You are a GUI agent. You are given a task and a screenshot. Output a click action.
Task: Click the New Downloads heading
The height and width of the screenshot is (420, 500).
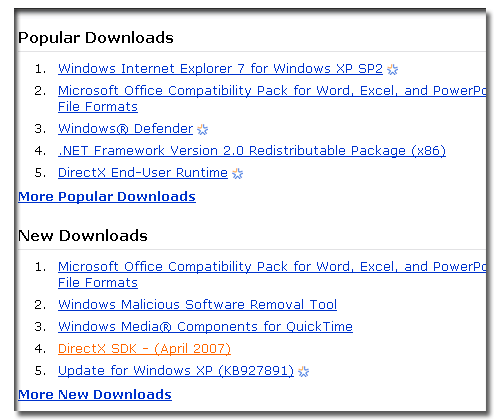(83, 236)
